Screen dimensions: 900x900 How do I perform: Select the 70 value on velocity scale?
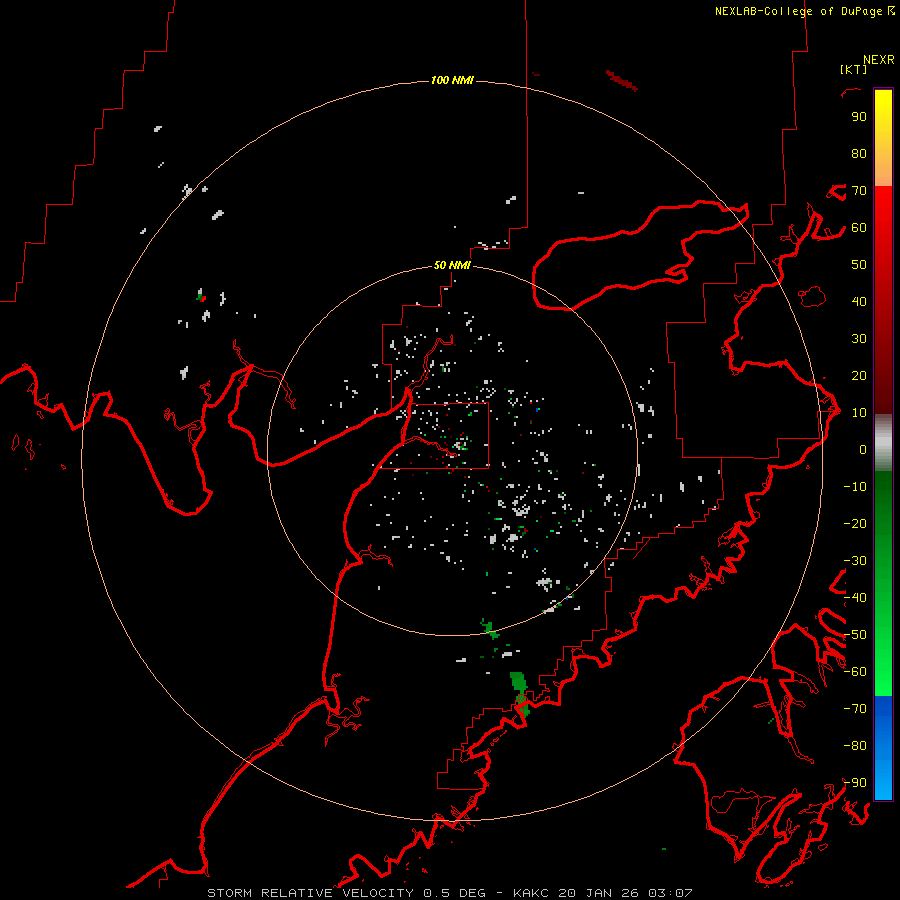(x=859, y=191)
